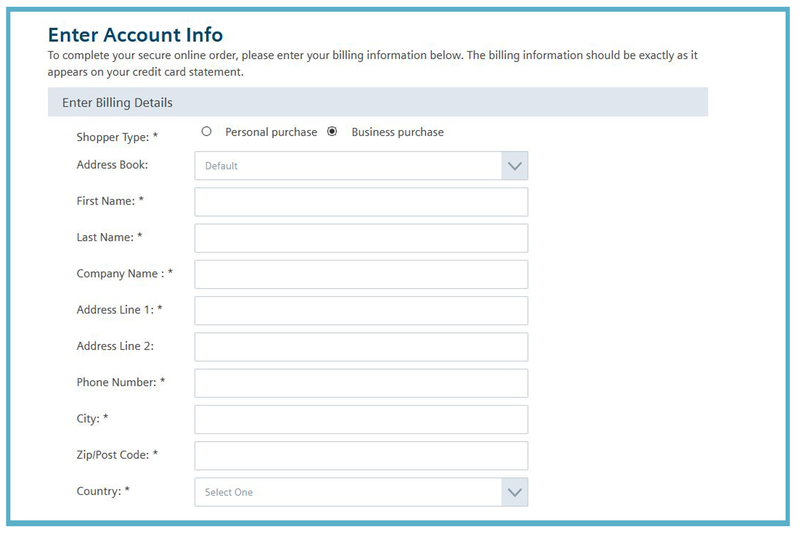
Task: Focus the Phone Number input field
Action: point(361,383)
